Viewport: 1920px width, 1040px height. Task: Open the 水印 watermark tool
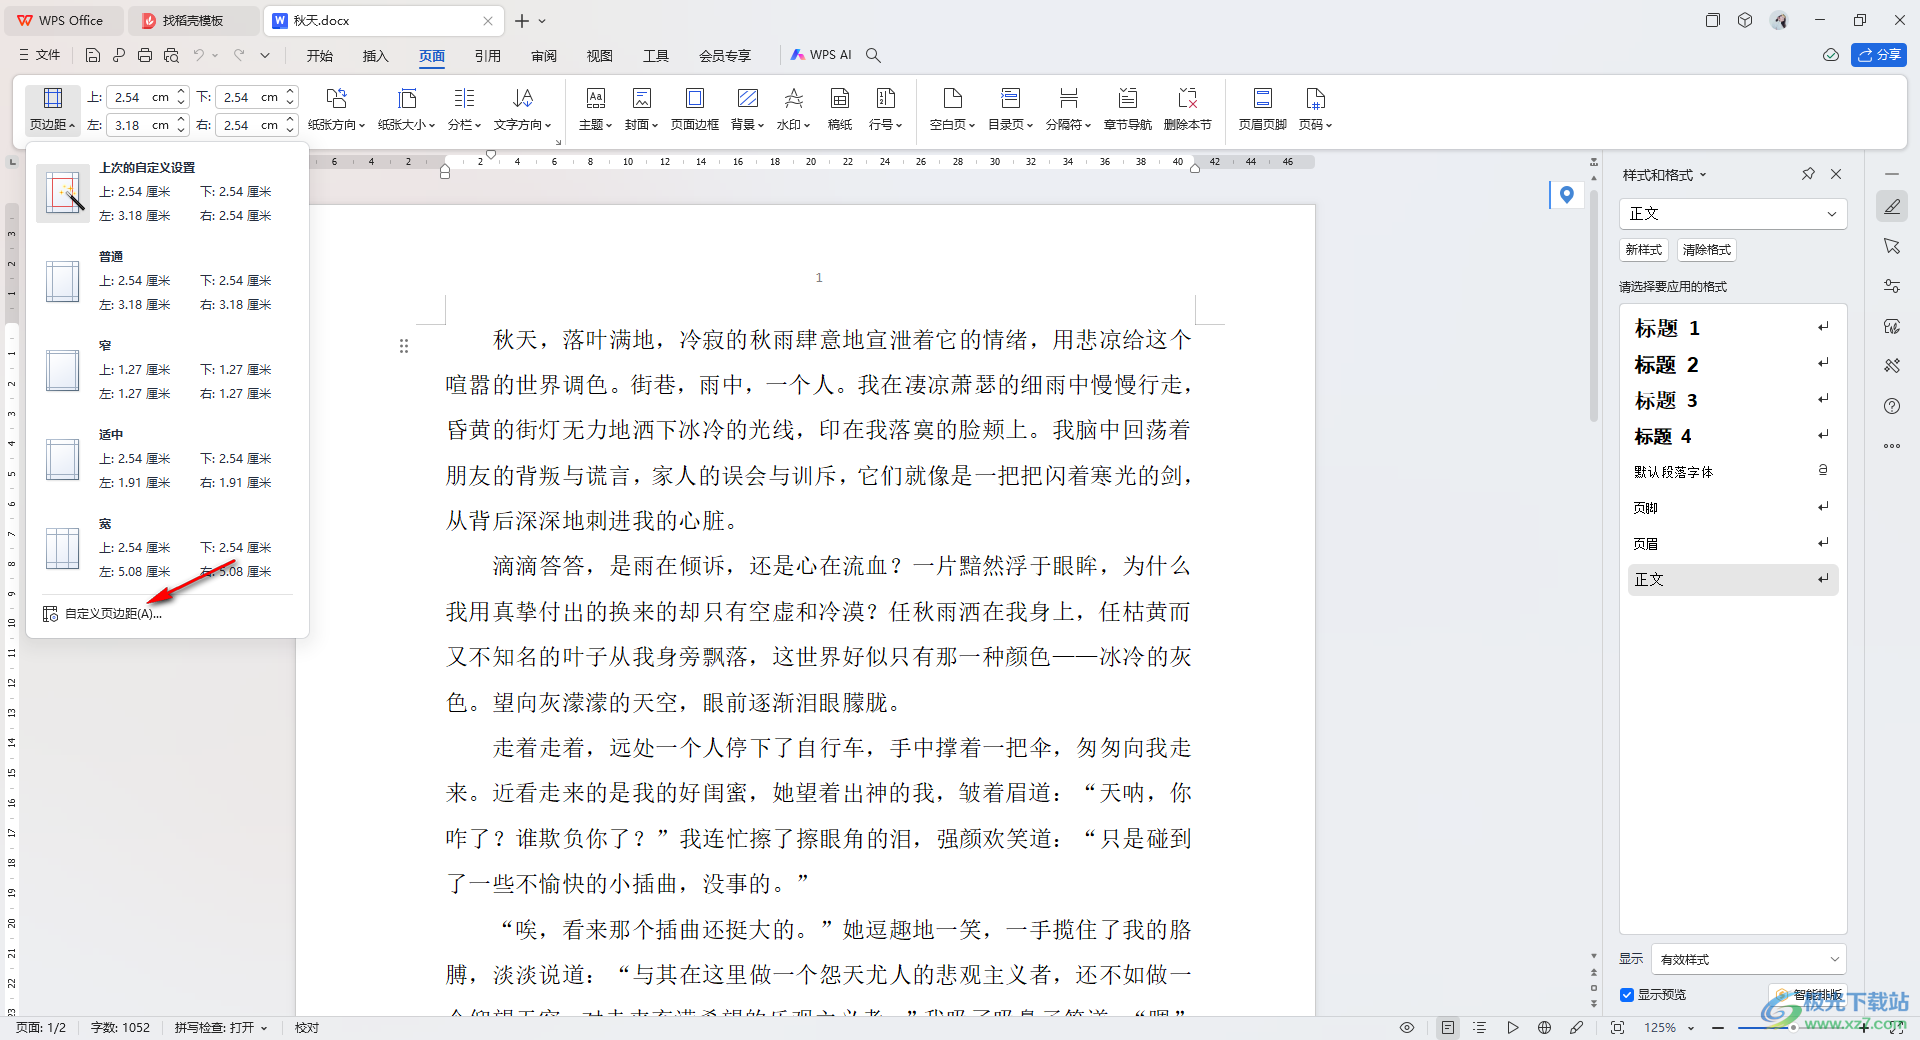coord(794,109)
